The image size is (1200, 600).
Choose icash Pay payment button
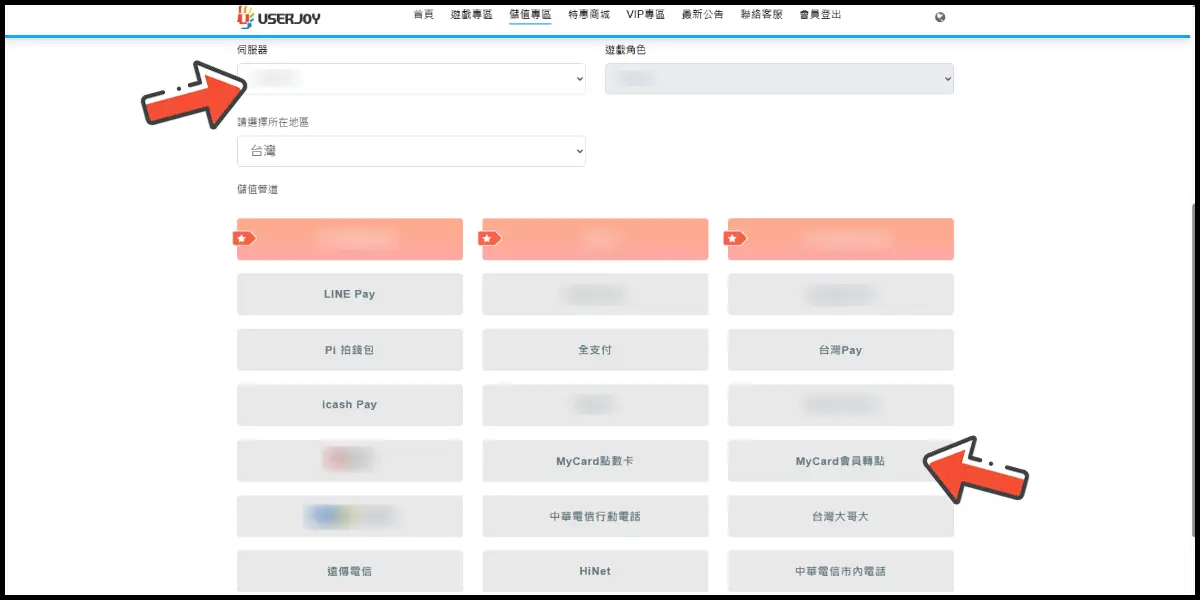[x=350, y=405]
